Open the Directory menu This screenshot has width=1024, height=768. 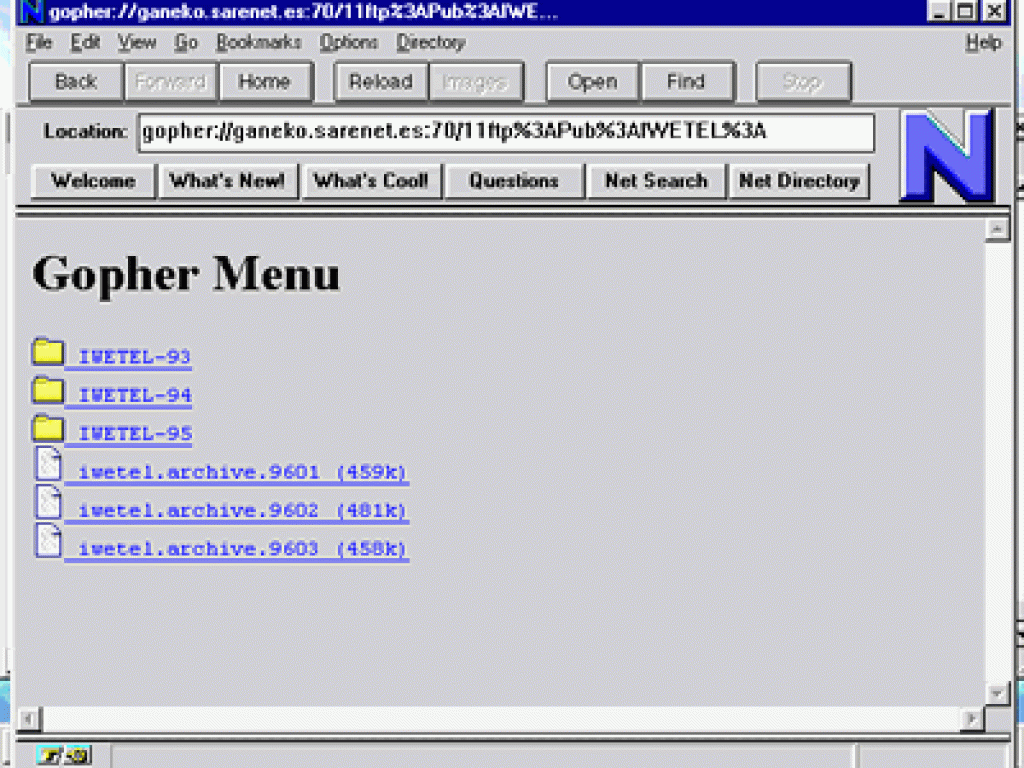click(x=430, y=43)
